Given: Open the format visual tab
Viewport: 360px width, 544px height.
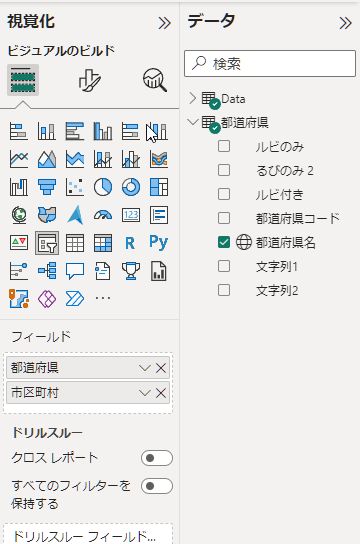Looking at the screenshot, I should pyautogui.click(x=89, y=80).
